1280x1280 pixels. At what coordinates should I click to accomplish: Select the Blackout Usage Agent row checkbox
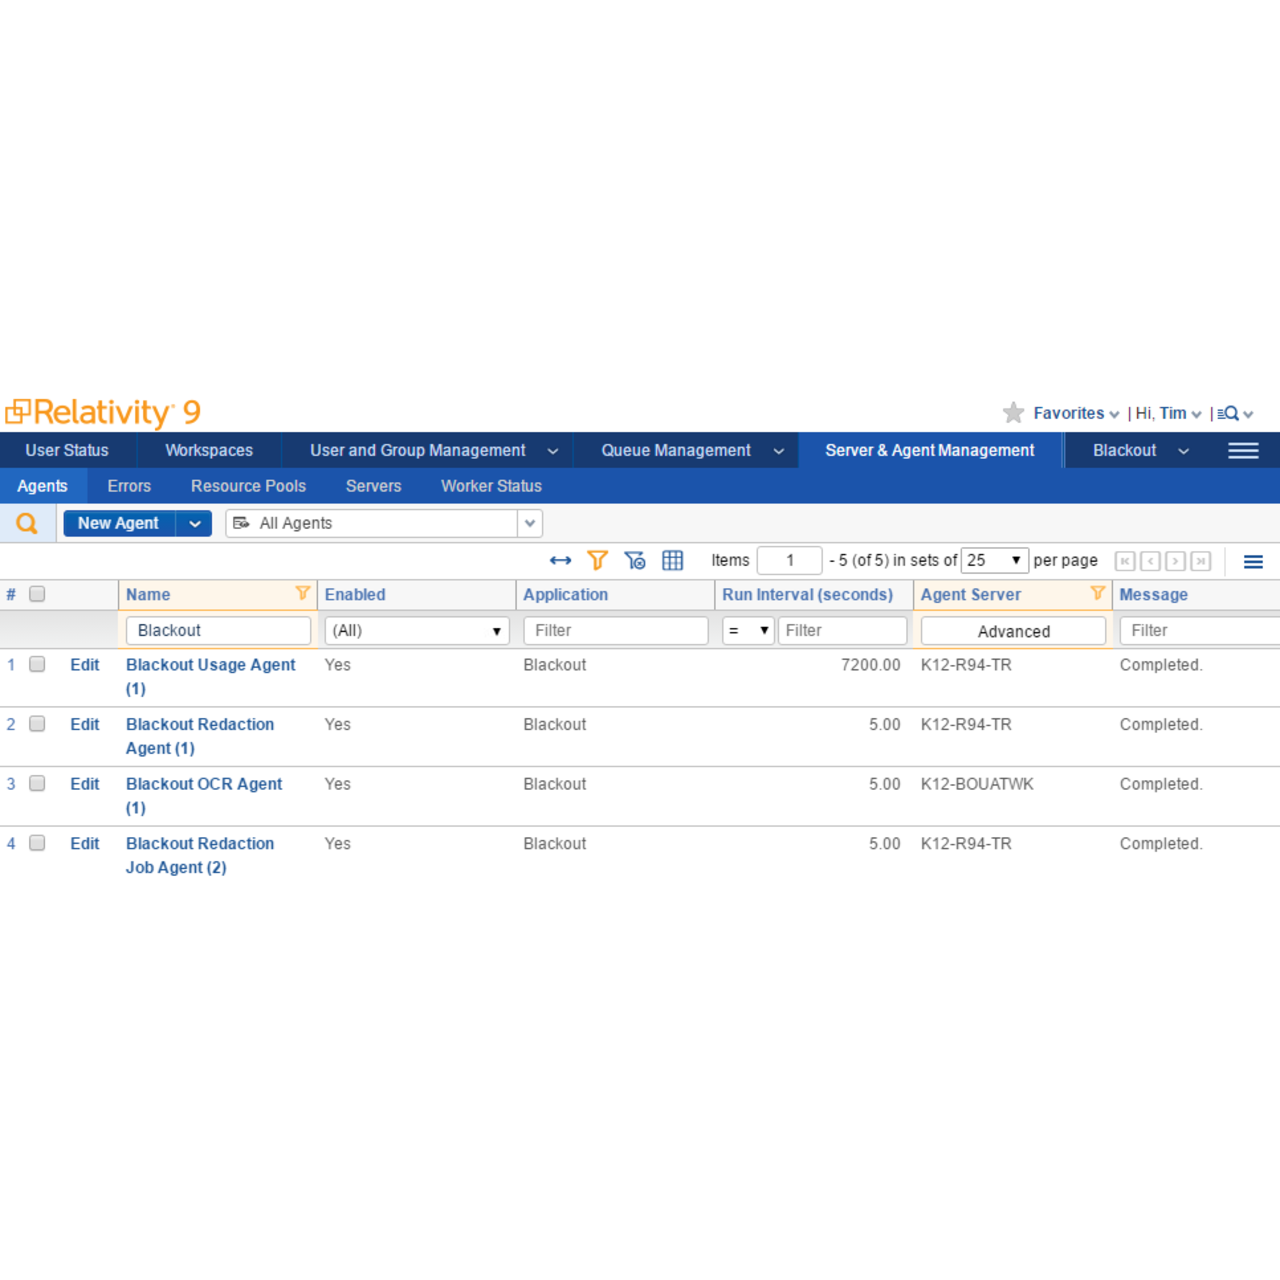37,664
